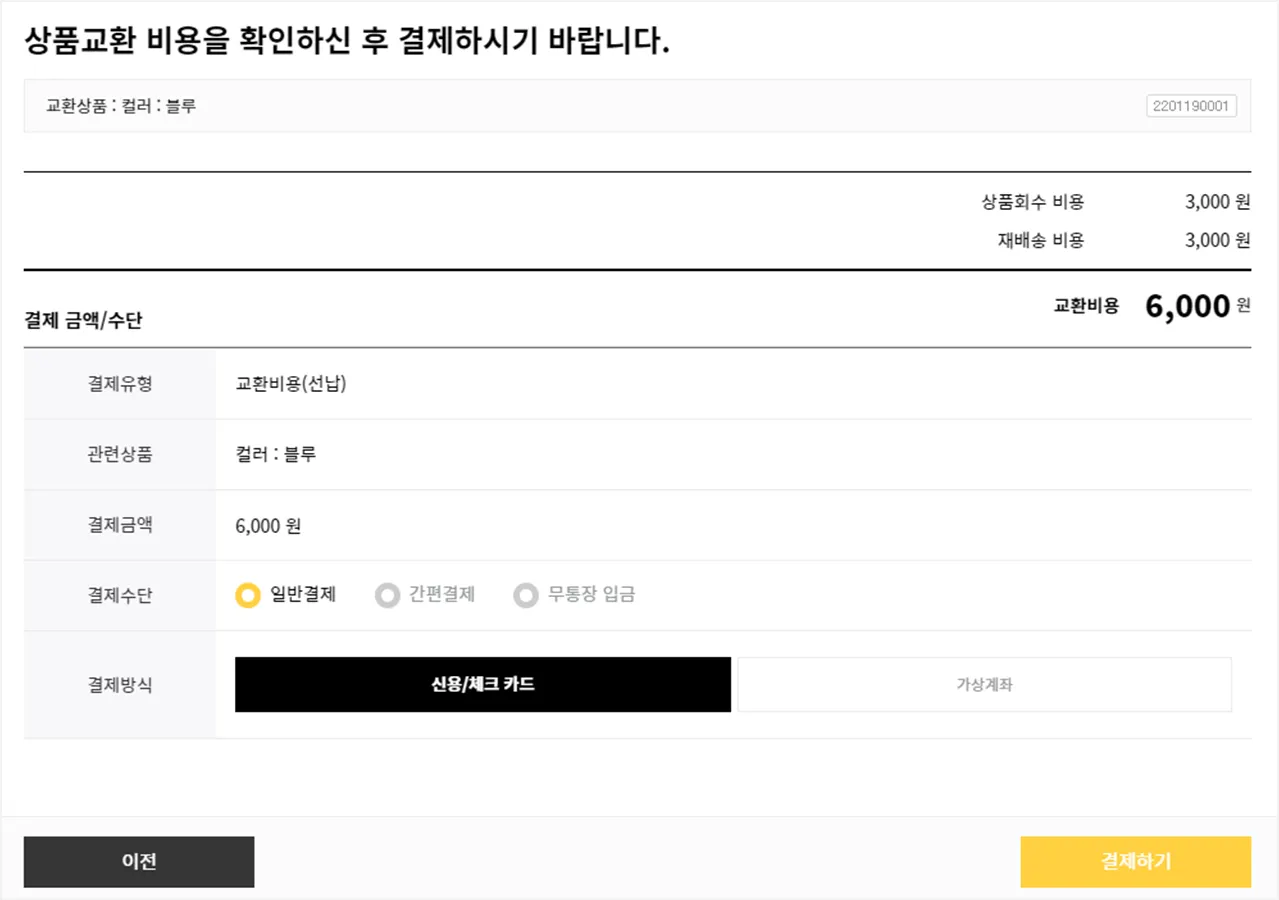Viewport: 1279px width, 900px height.
Task: Switch to 신용/체크 카드 payment method
Action: pyautogui.click(x=483, y=685)
